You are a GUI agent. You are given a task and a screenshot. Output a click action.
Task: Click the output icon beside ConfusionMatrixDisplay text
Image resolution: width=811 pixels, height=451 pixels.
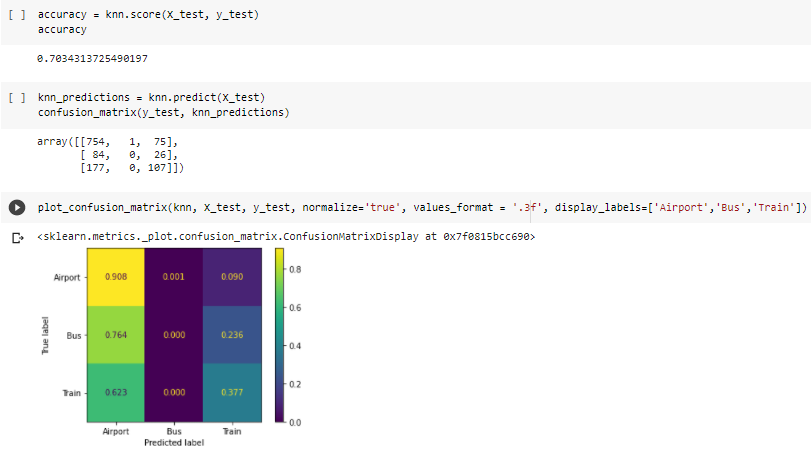pyautogui.click(x=16, y=238)
